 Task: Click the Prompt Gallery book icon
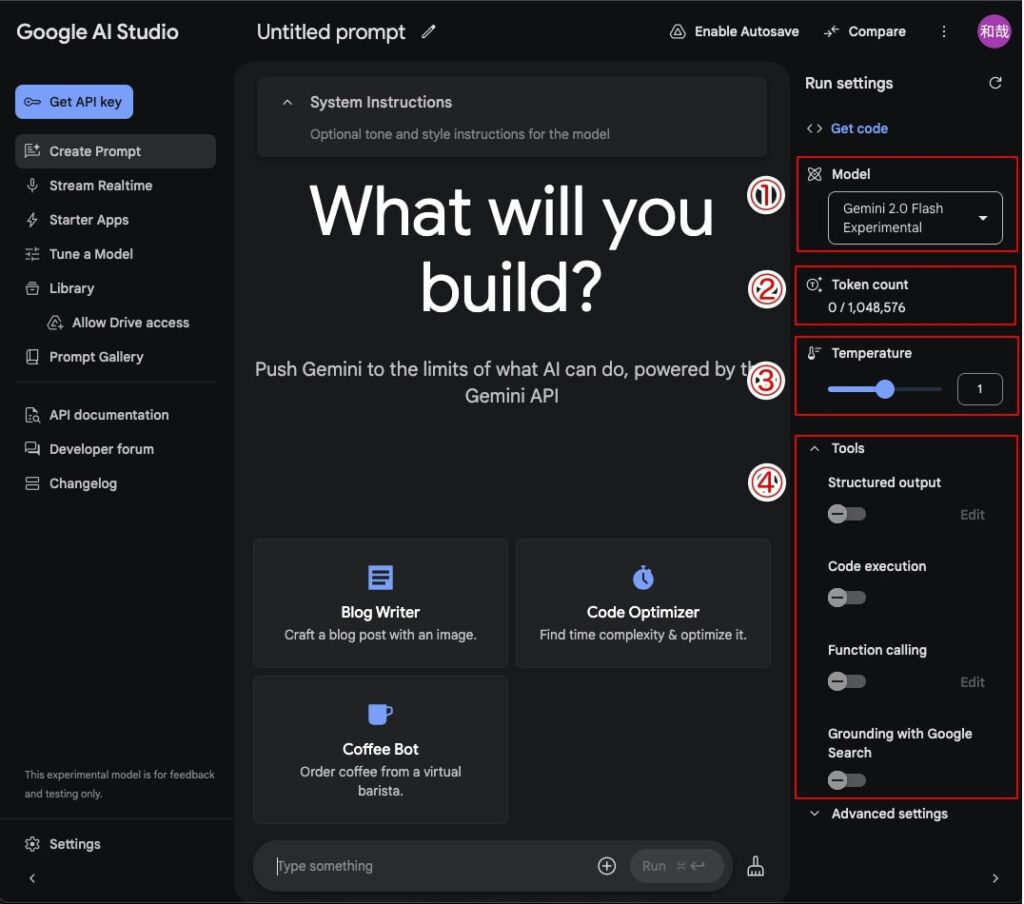[32, 357]
